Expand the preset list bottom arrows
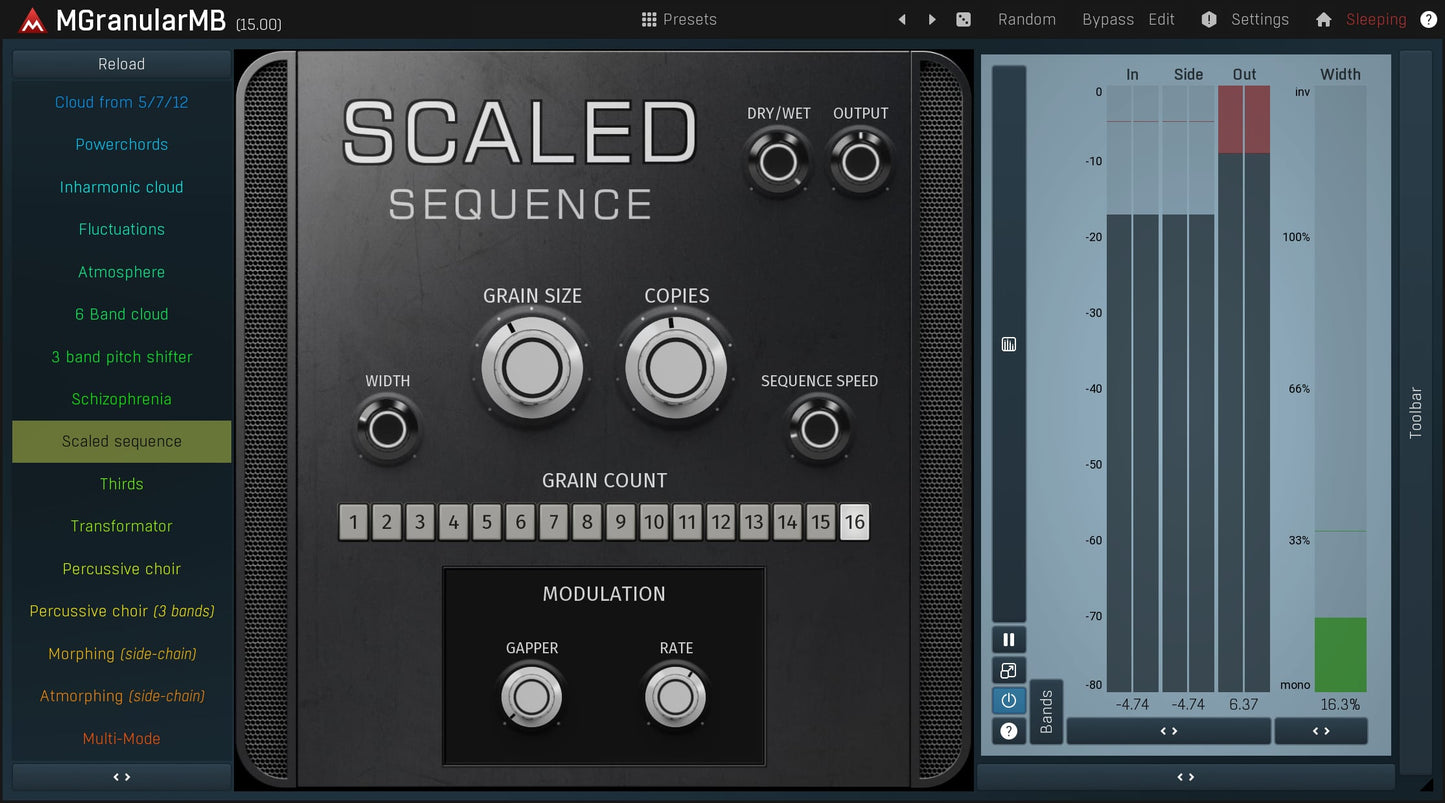Screen dimensions: 1445x803 click(121, 777)
